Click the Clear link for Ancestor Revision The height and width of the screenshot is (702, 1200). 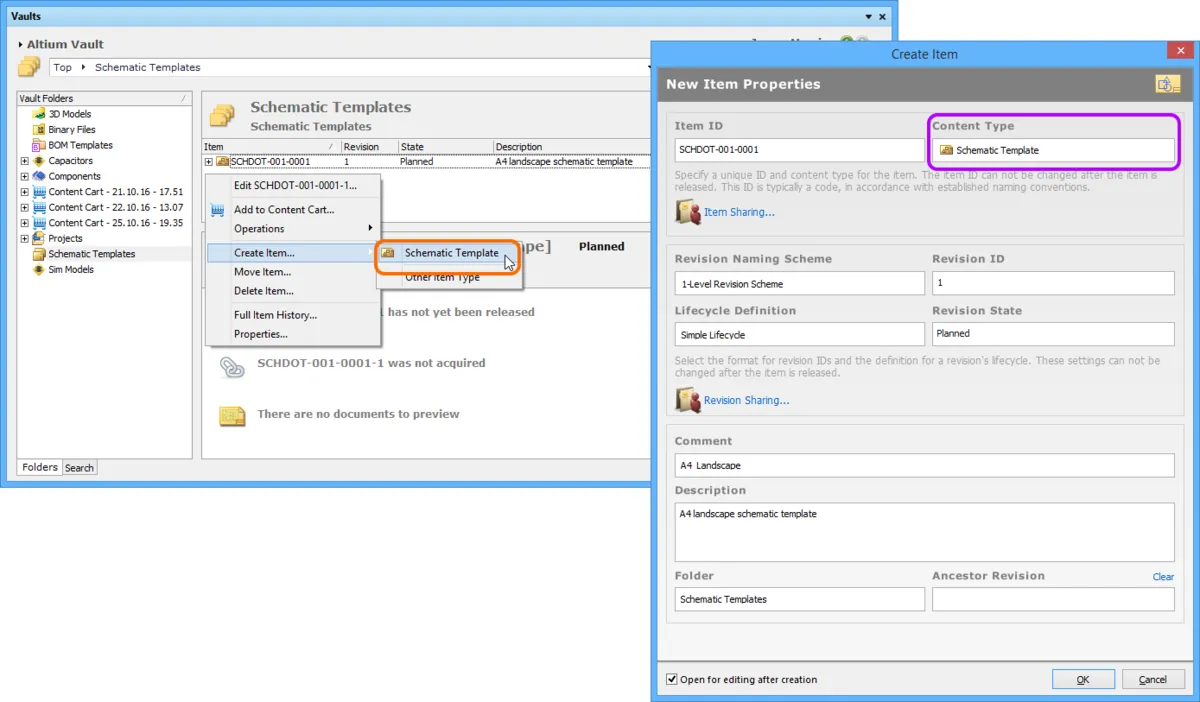point(1163,577)
